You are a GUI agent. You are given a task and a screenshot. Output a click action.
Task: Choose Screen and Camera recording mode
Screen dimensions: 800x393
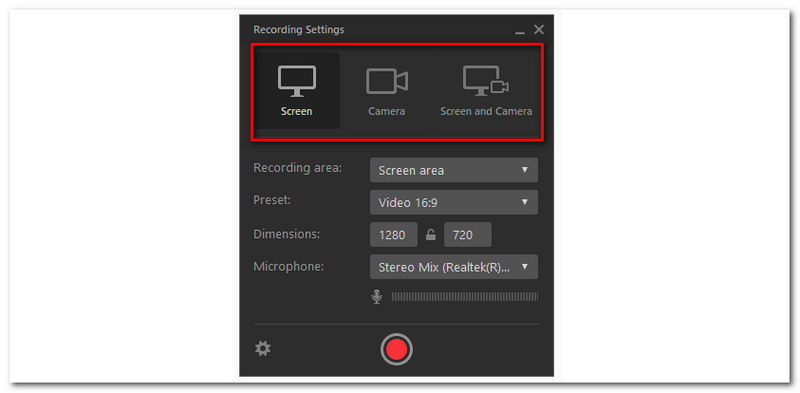(x=486, y=91)
